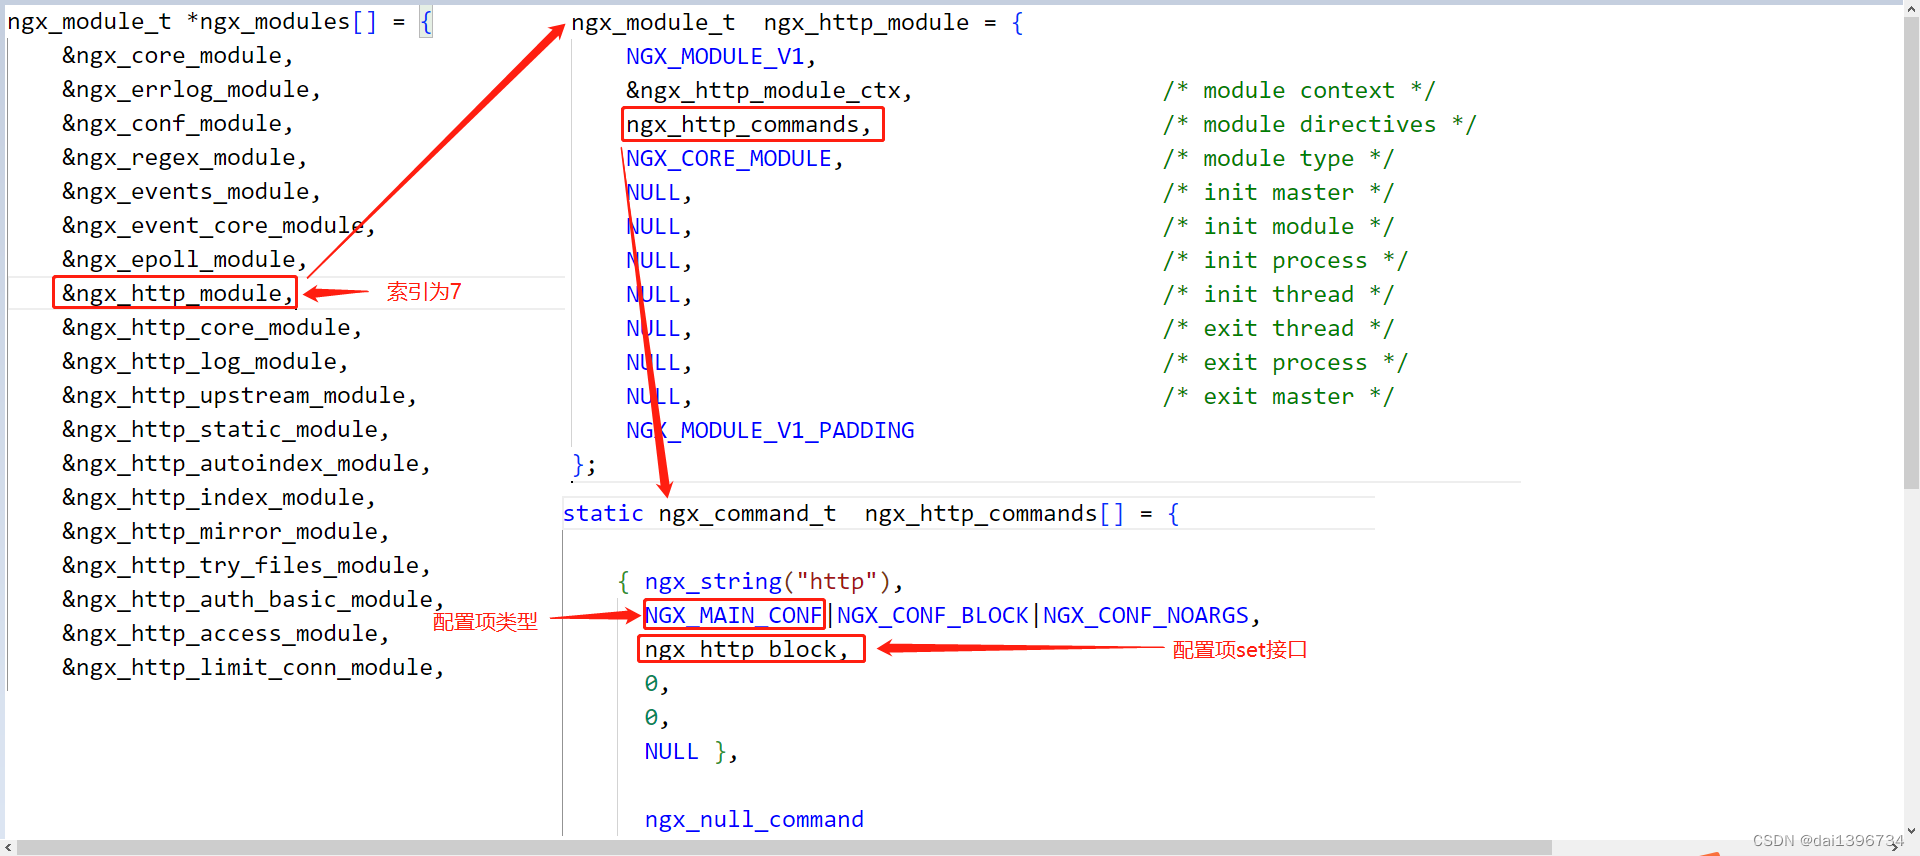1920x856 pixels.
Task: Click the &ngx_epoll_module, entry
Action: (x=184, y=260)
